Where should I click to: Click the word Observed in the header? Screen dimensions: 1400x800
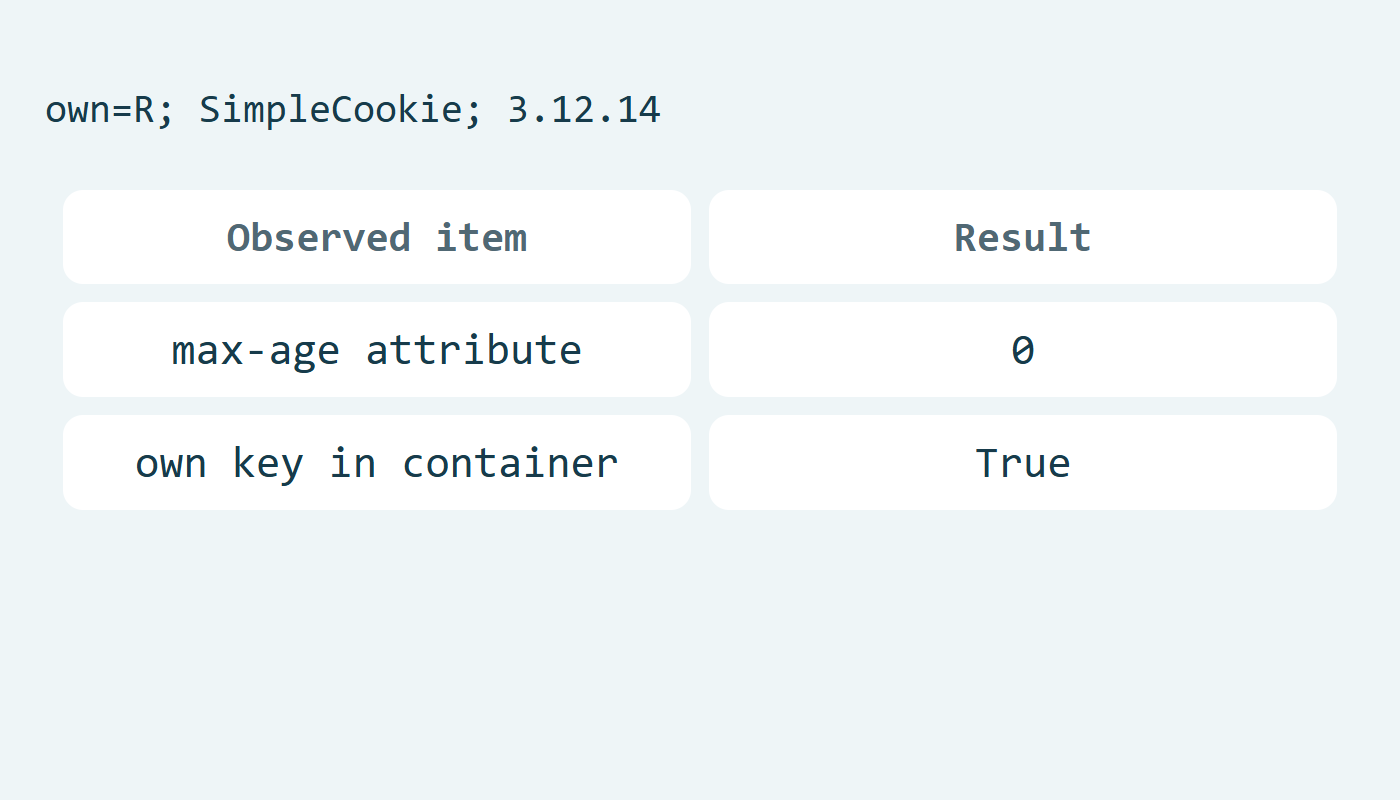[x=319, y=237]
